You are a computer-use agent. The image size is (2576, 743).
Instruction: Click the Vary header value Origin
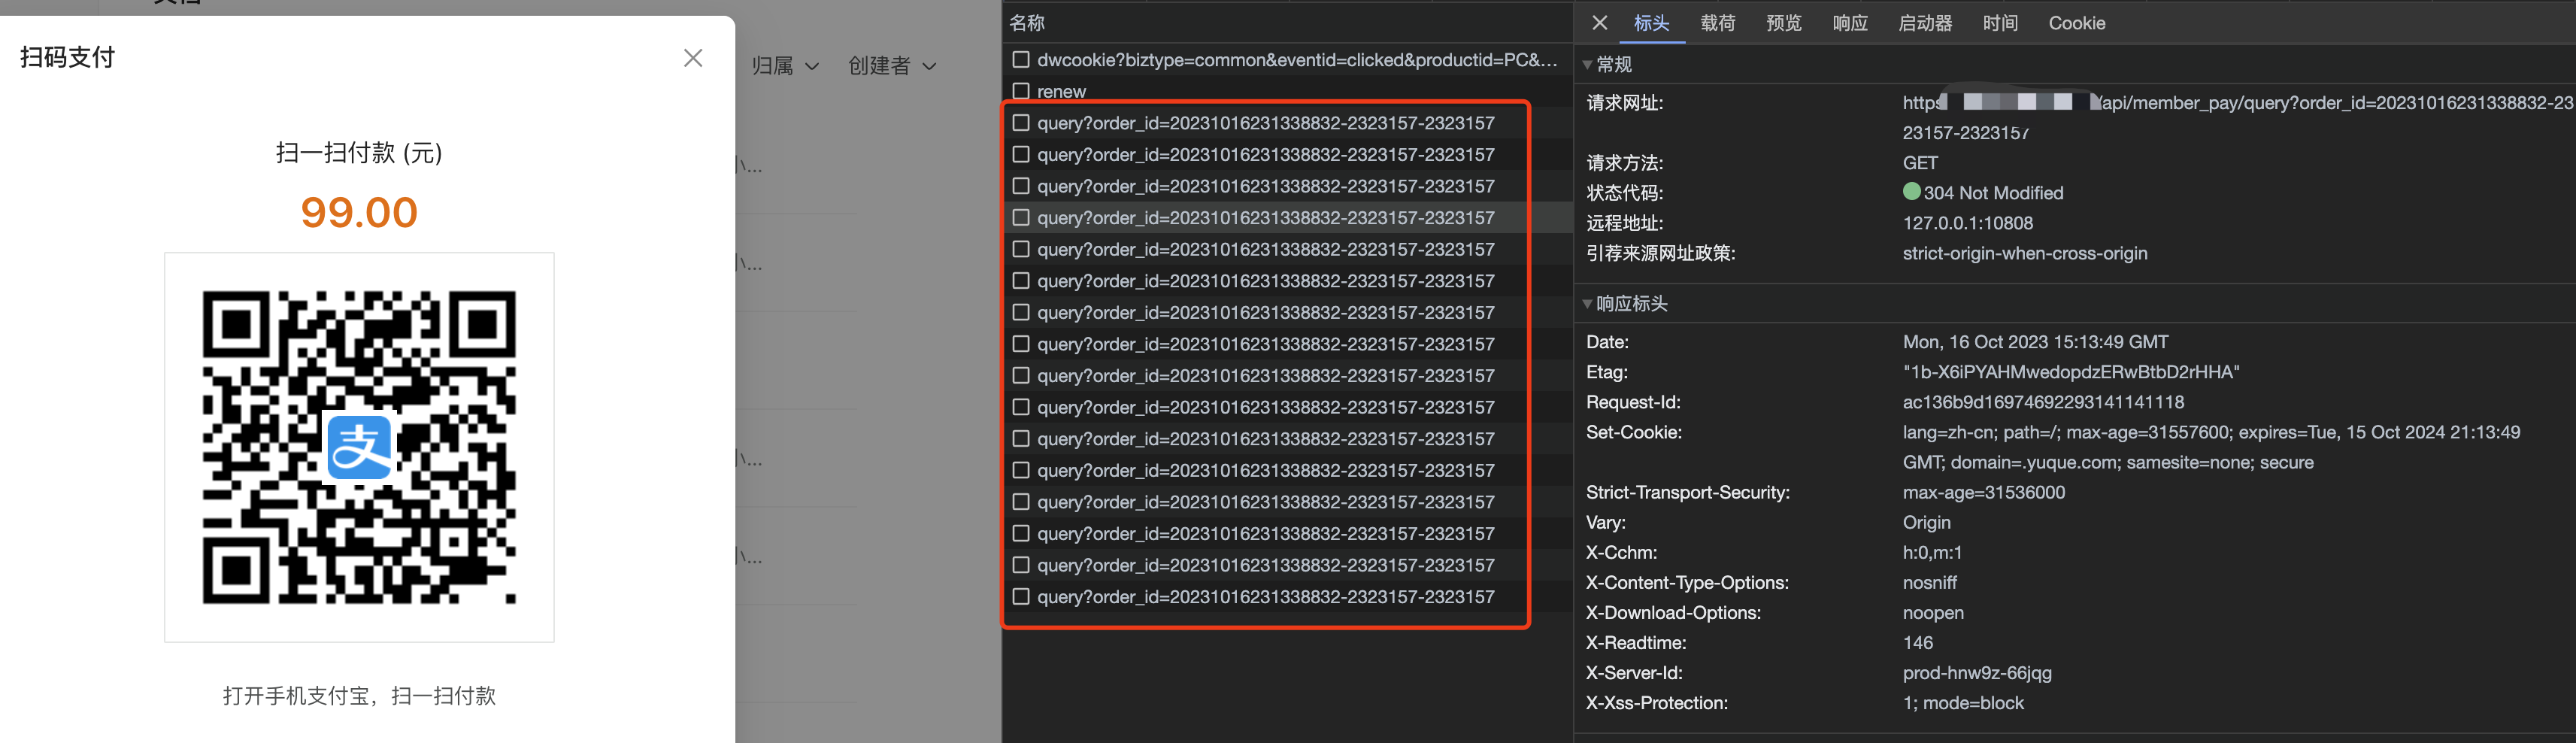pos(1926,522)
